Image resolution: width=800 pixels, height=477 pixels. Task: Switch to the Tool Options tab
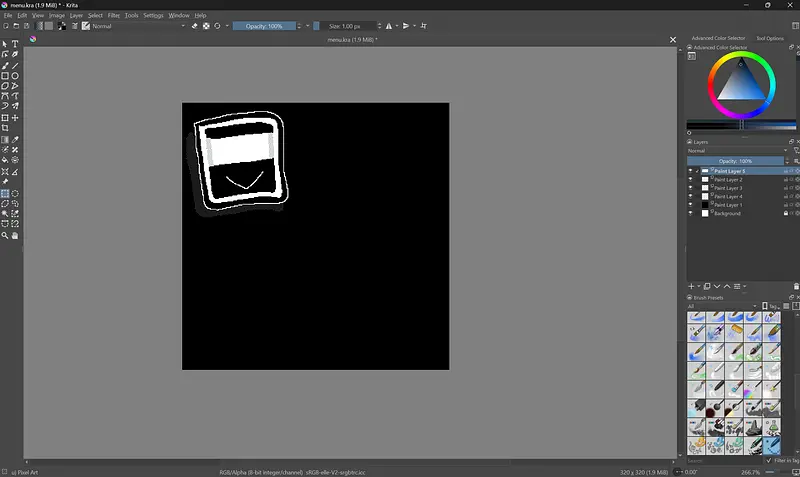click(x=770, y=38)
